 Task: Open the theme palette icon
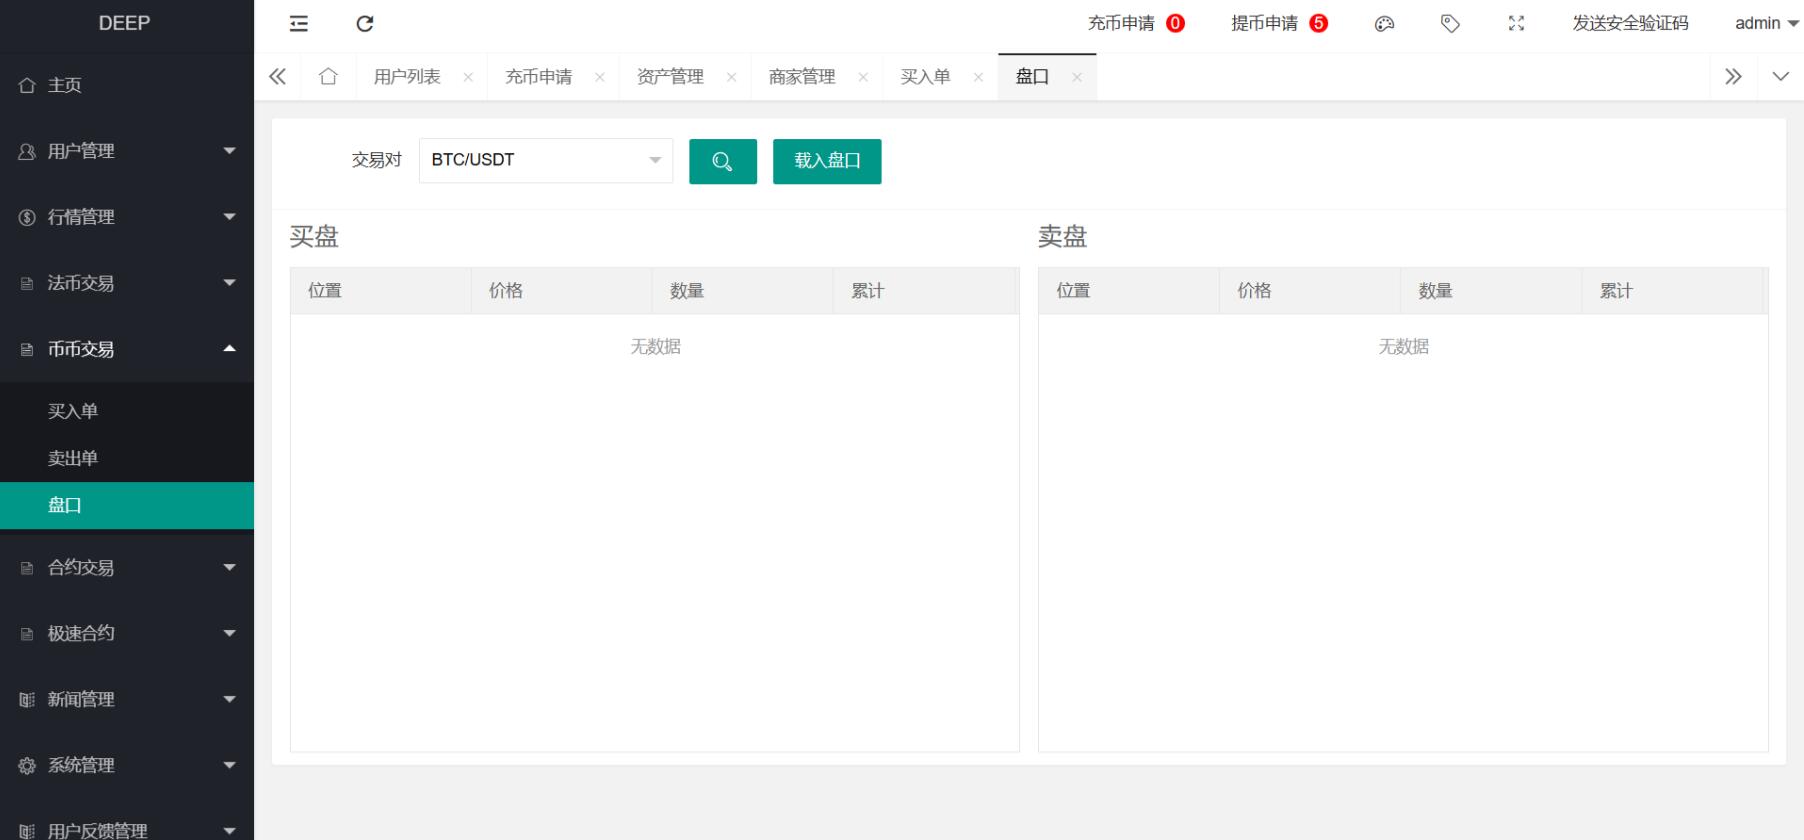pyautogui.click(x=1384, y=24)
